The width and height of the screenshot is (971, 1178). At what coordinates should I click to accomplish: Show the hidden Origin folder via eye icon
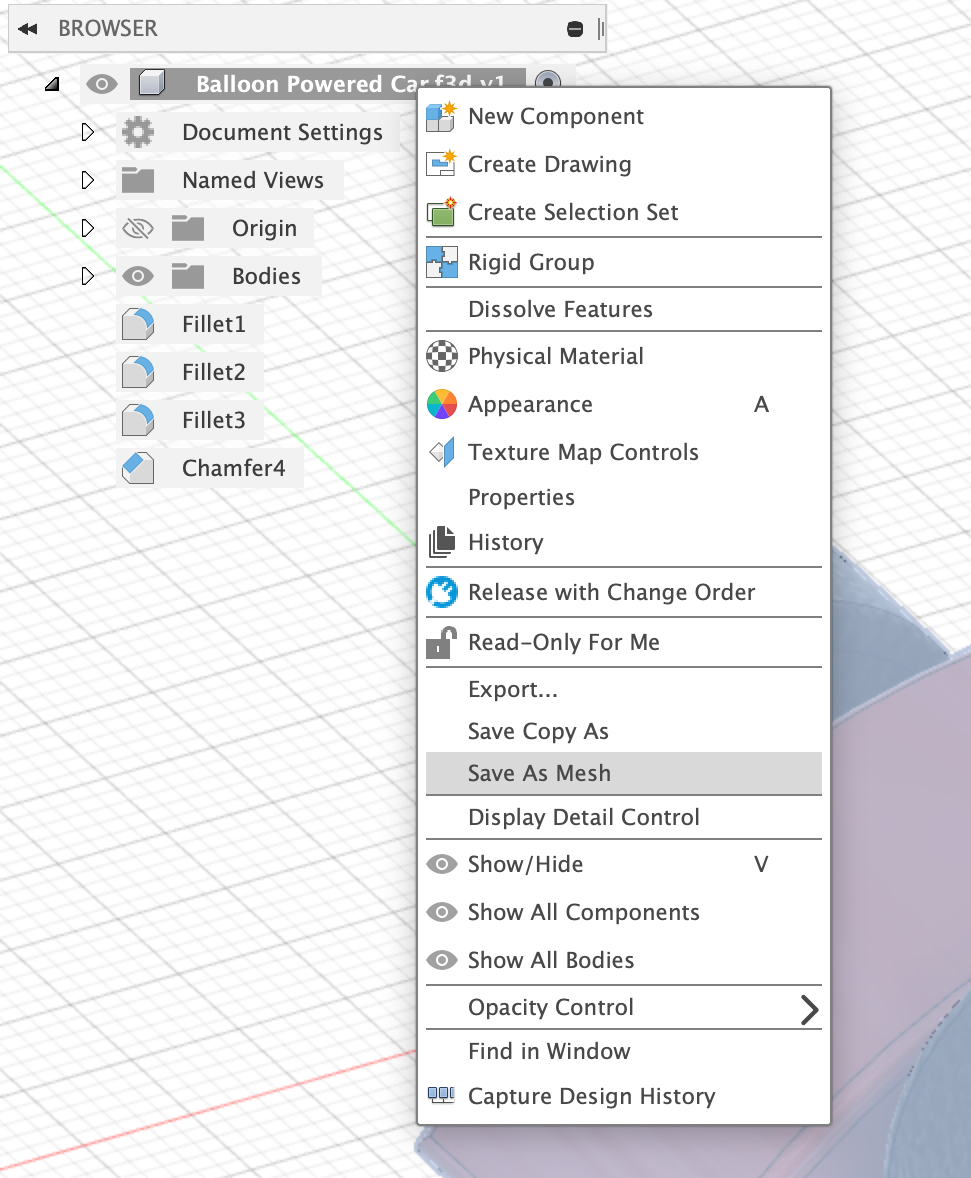click(x=138, y=228)
